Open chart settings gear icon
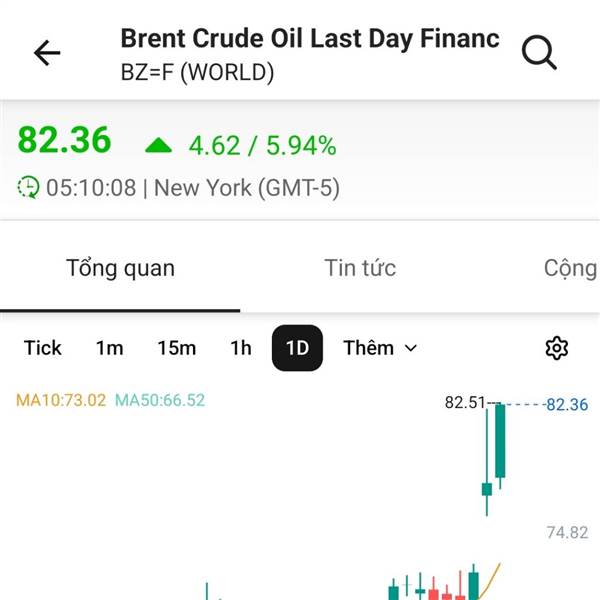The image size is (600, 600). tap(556, 348)
